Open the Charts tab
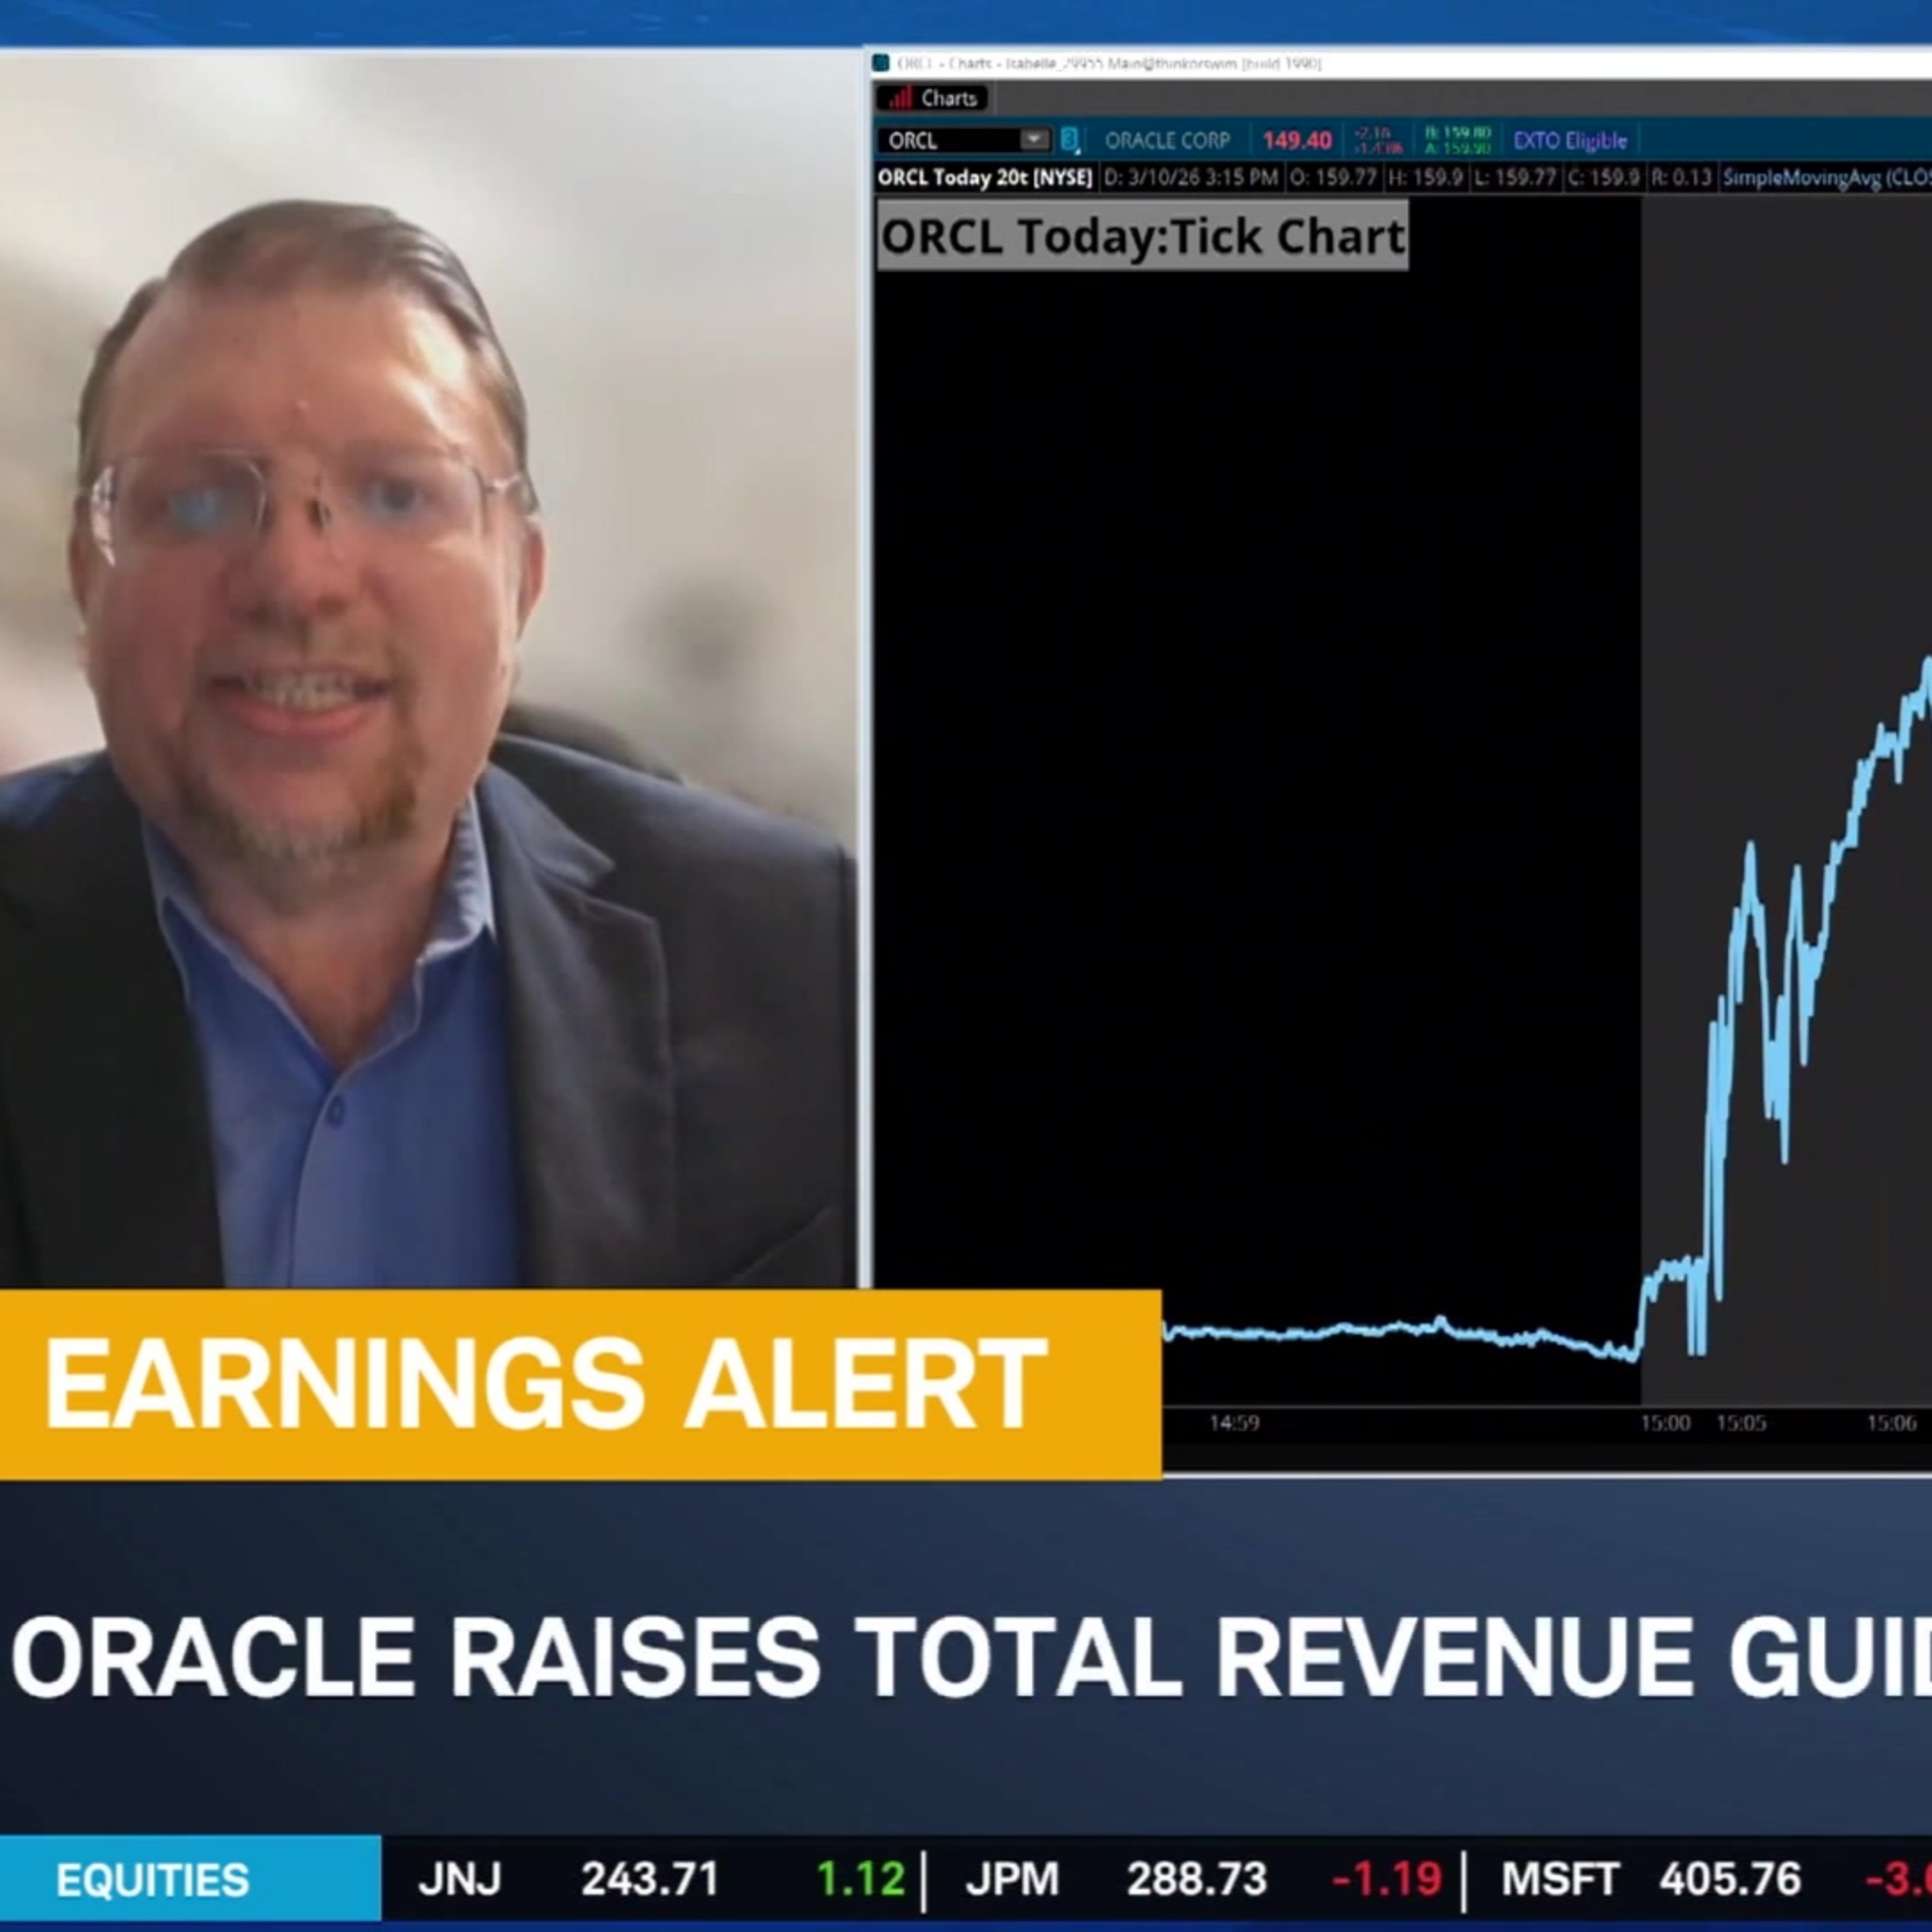 pyautogui.click(x=947, y=98)
